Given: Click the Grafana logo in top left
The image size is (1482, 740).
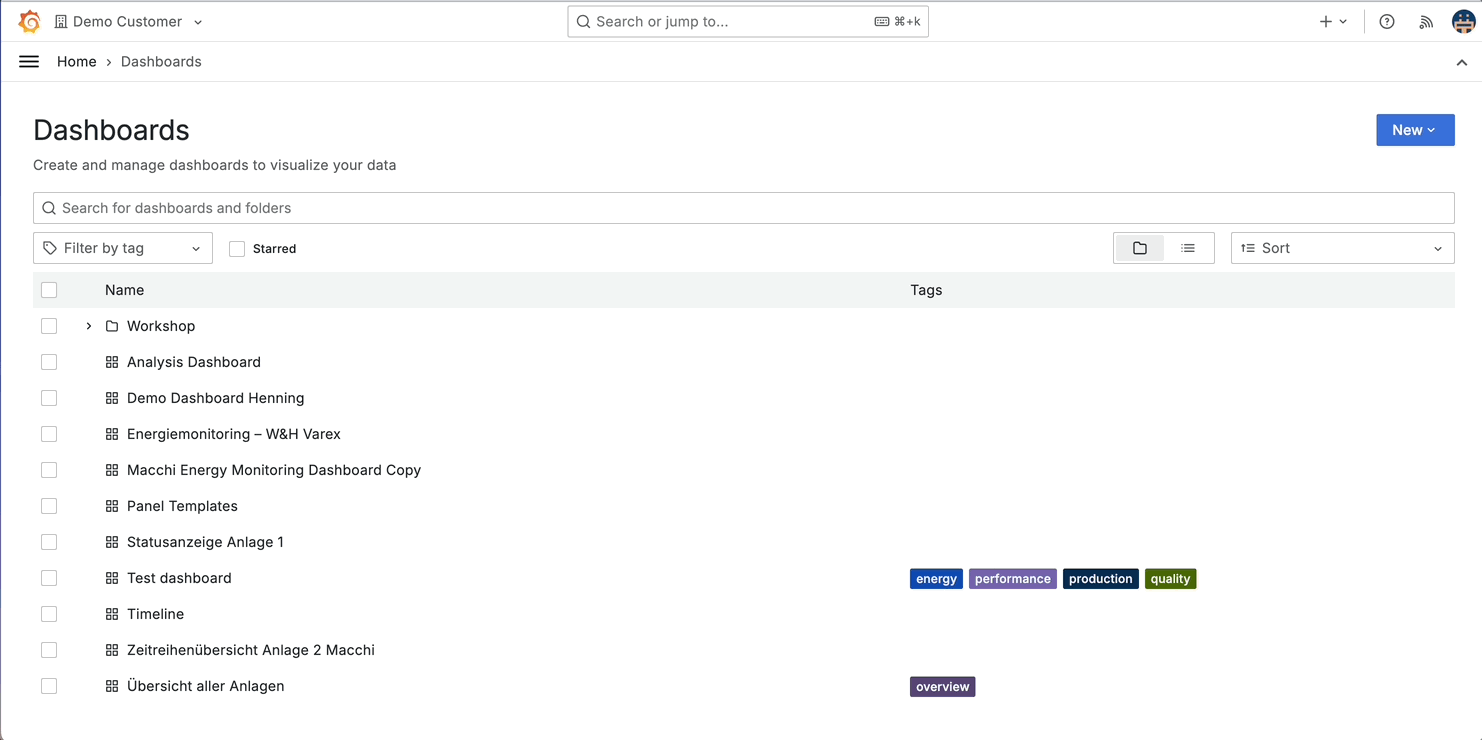Looking at the screenshot, I should pos(29,20).
